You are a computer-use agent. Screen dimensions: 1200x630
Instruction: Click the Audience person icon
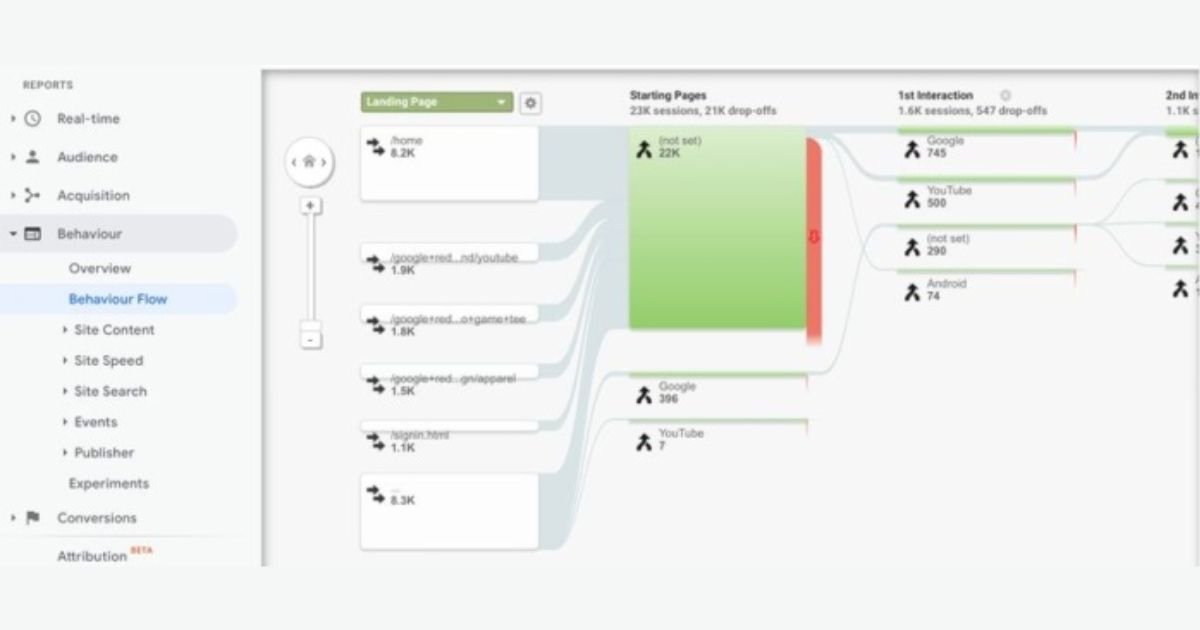coord(33,157)
